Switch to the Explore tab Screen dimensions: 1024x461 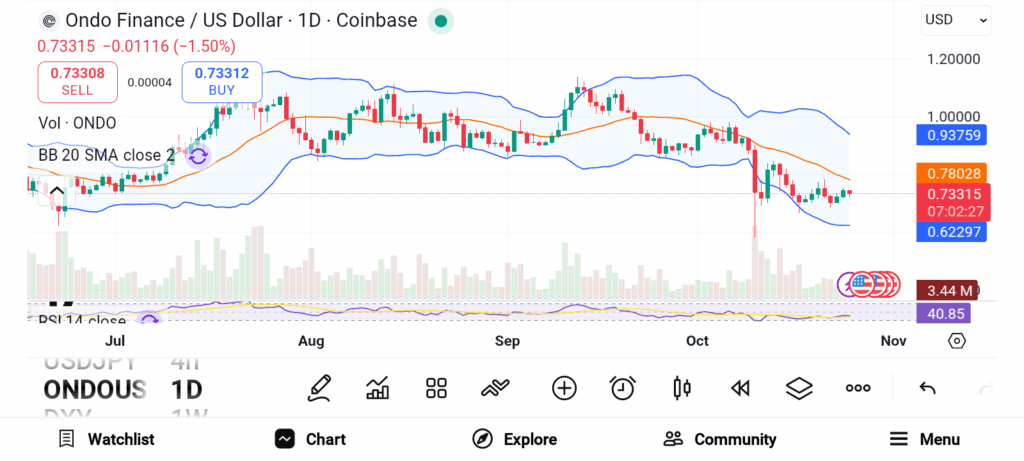[x=515, y=439]
